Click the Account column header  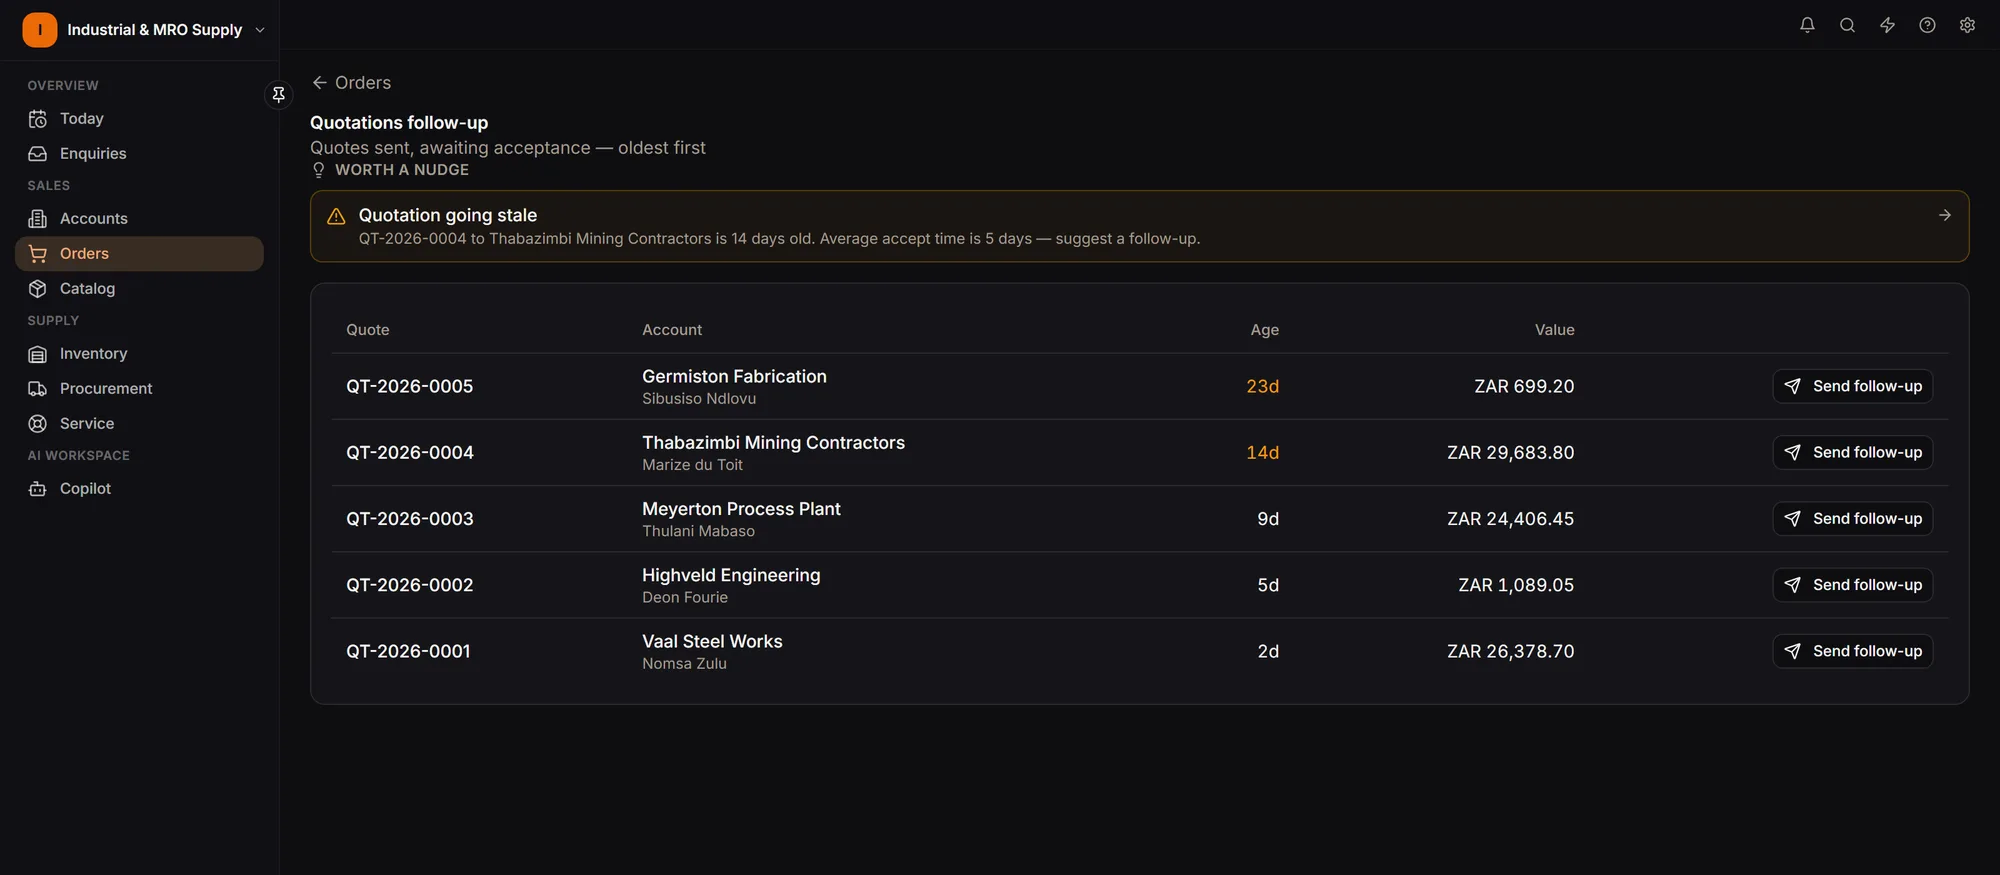(672, 330)
